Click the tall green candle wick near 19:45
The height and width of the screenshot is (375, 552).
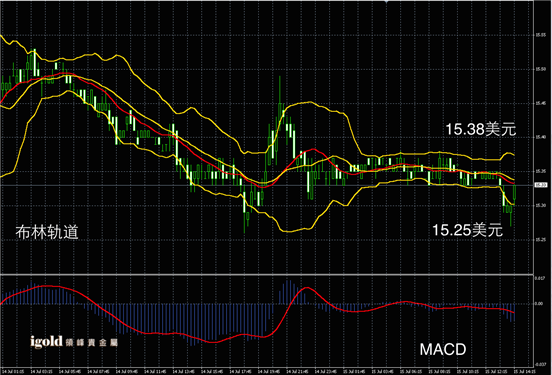280,90
